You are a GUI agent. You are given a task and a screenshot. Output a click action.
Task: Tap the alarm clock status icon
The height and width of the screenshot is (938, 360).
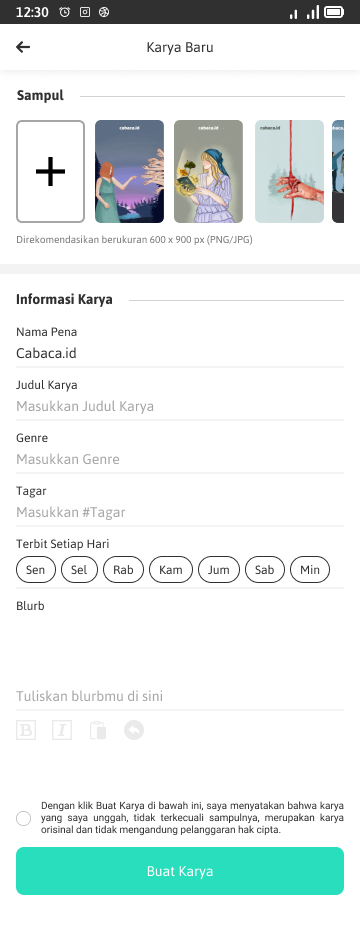tap(65, 12)
